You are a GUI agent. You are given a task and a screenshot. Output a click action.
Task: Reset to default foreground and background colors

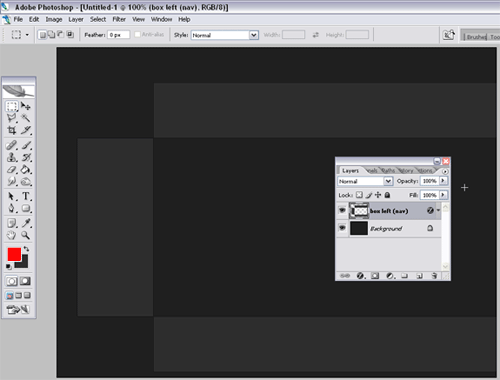9,266
